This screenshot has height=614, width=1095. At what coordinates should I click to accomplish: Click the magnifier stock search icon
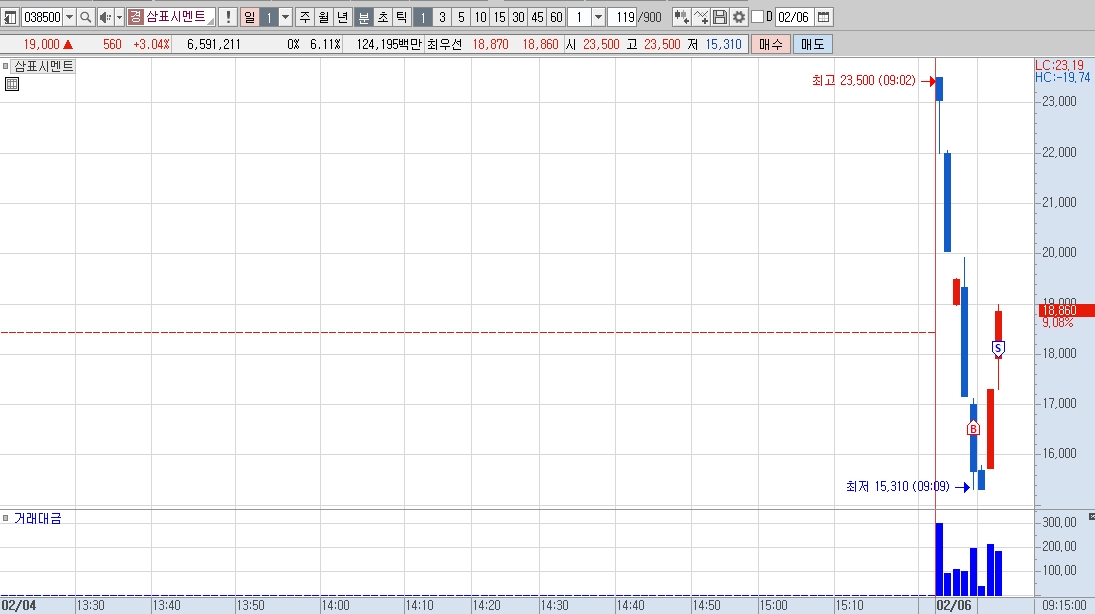(85, 17)
